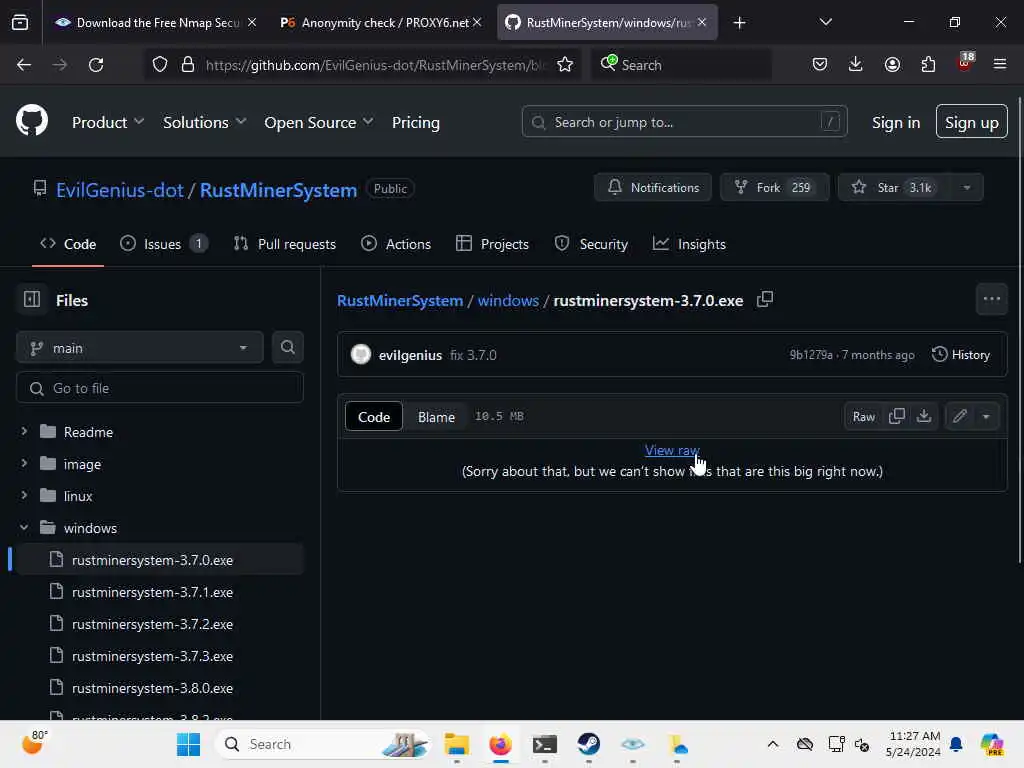
Task: Click the Sign in link
Action: coord(895,122)
